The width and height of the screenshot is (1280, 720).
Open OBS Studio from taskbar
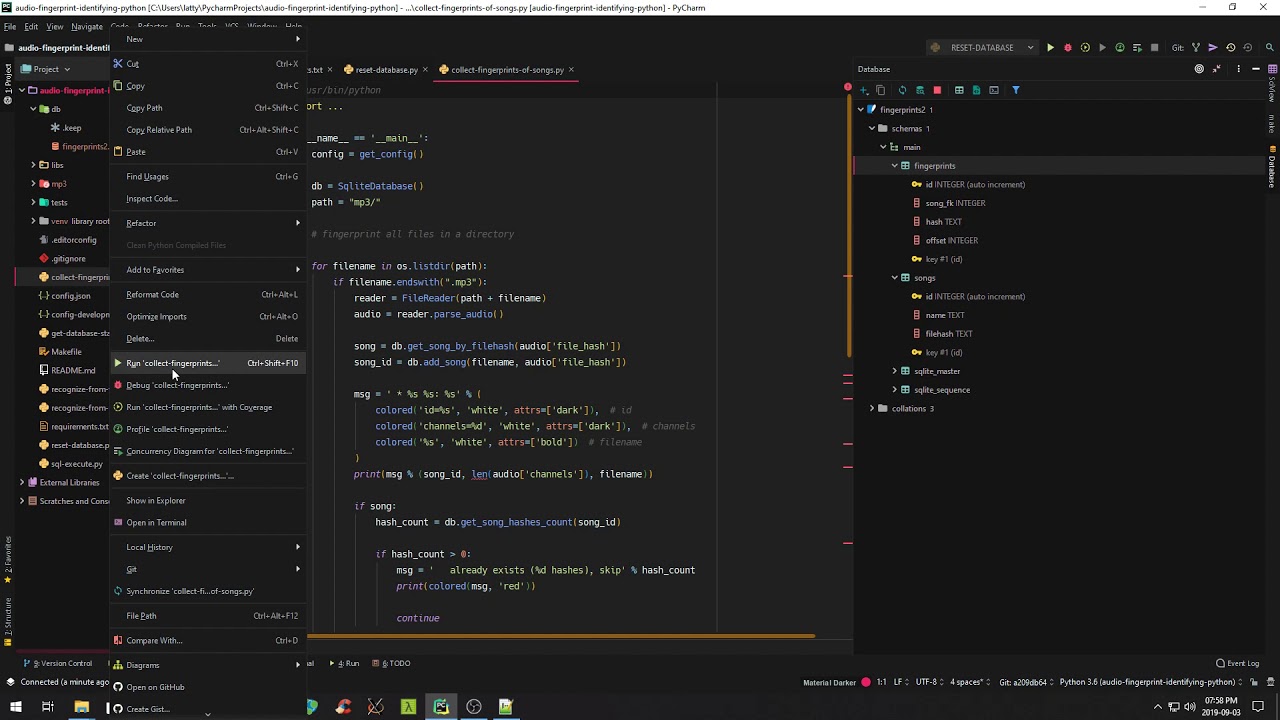pyautogui.click(x=474, y=707)
